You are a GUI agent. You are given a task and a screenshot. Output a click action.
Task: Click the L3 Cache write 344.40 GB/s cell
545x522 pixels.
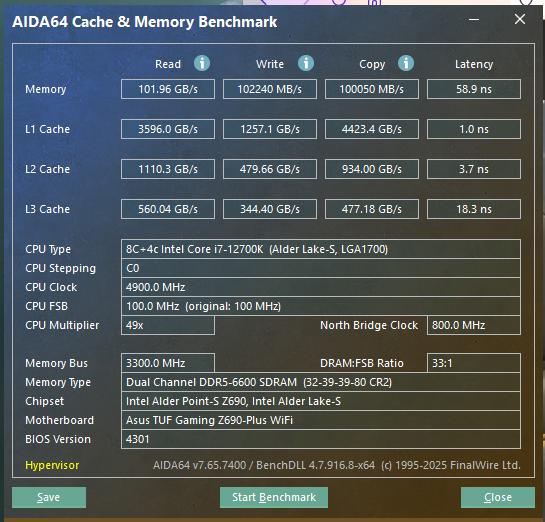click(x=270, y=209)
